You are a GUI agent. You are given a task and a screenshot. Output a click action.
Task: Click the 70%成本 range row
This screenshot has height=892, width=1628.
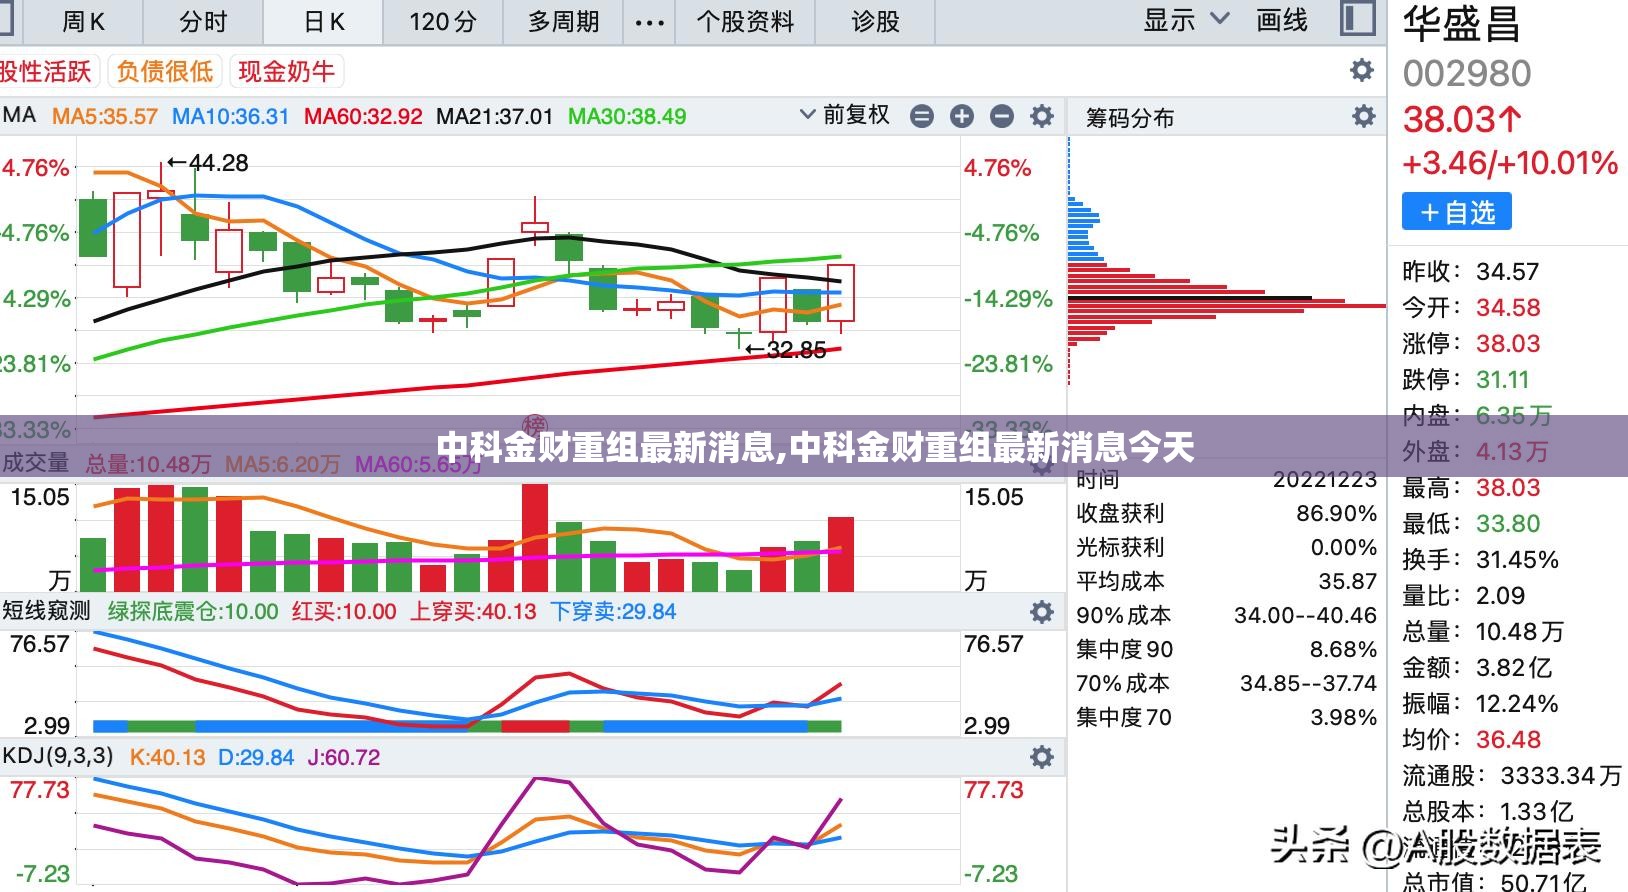tap(1226, 683)
